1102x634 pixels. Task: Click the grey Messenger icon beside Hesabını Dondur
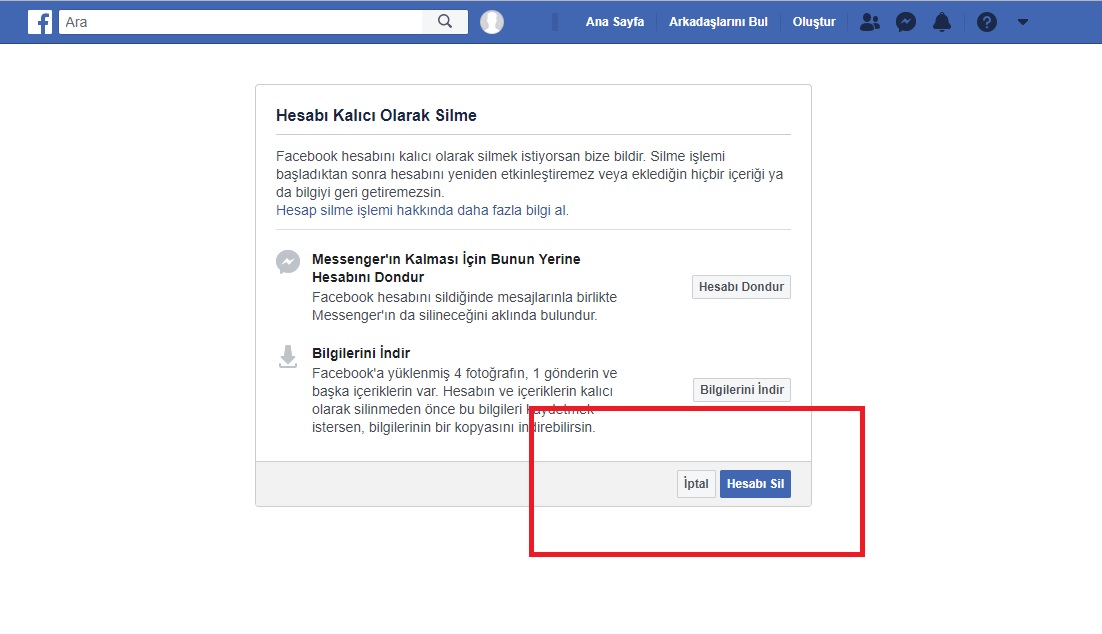(288, 262)
